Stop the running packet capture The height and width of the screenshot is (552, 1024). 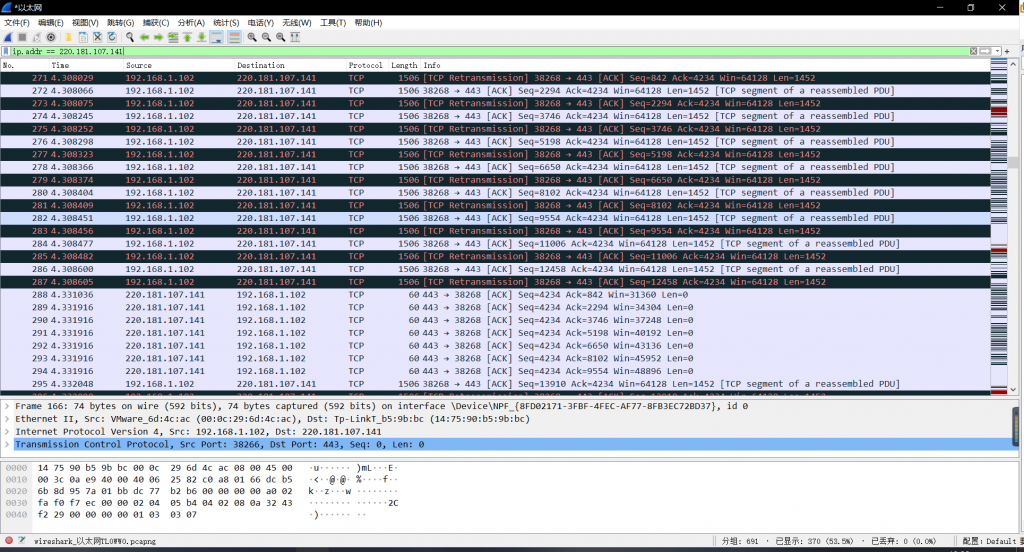click(22, 37)
